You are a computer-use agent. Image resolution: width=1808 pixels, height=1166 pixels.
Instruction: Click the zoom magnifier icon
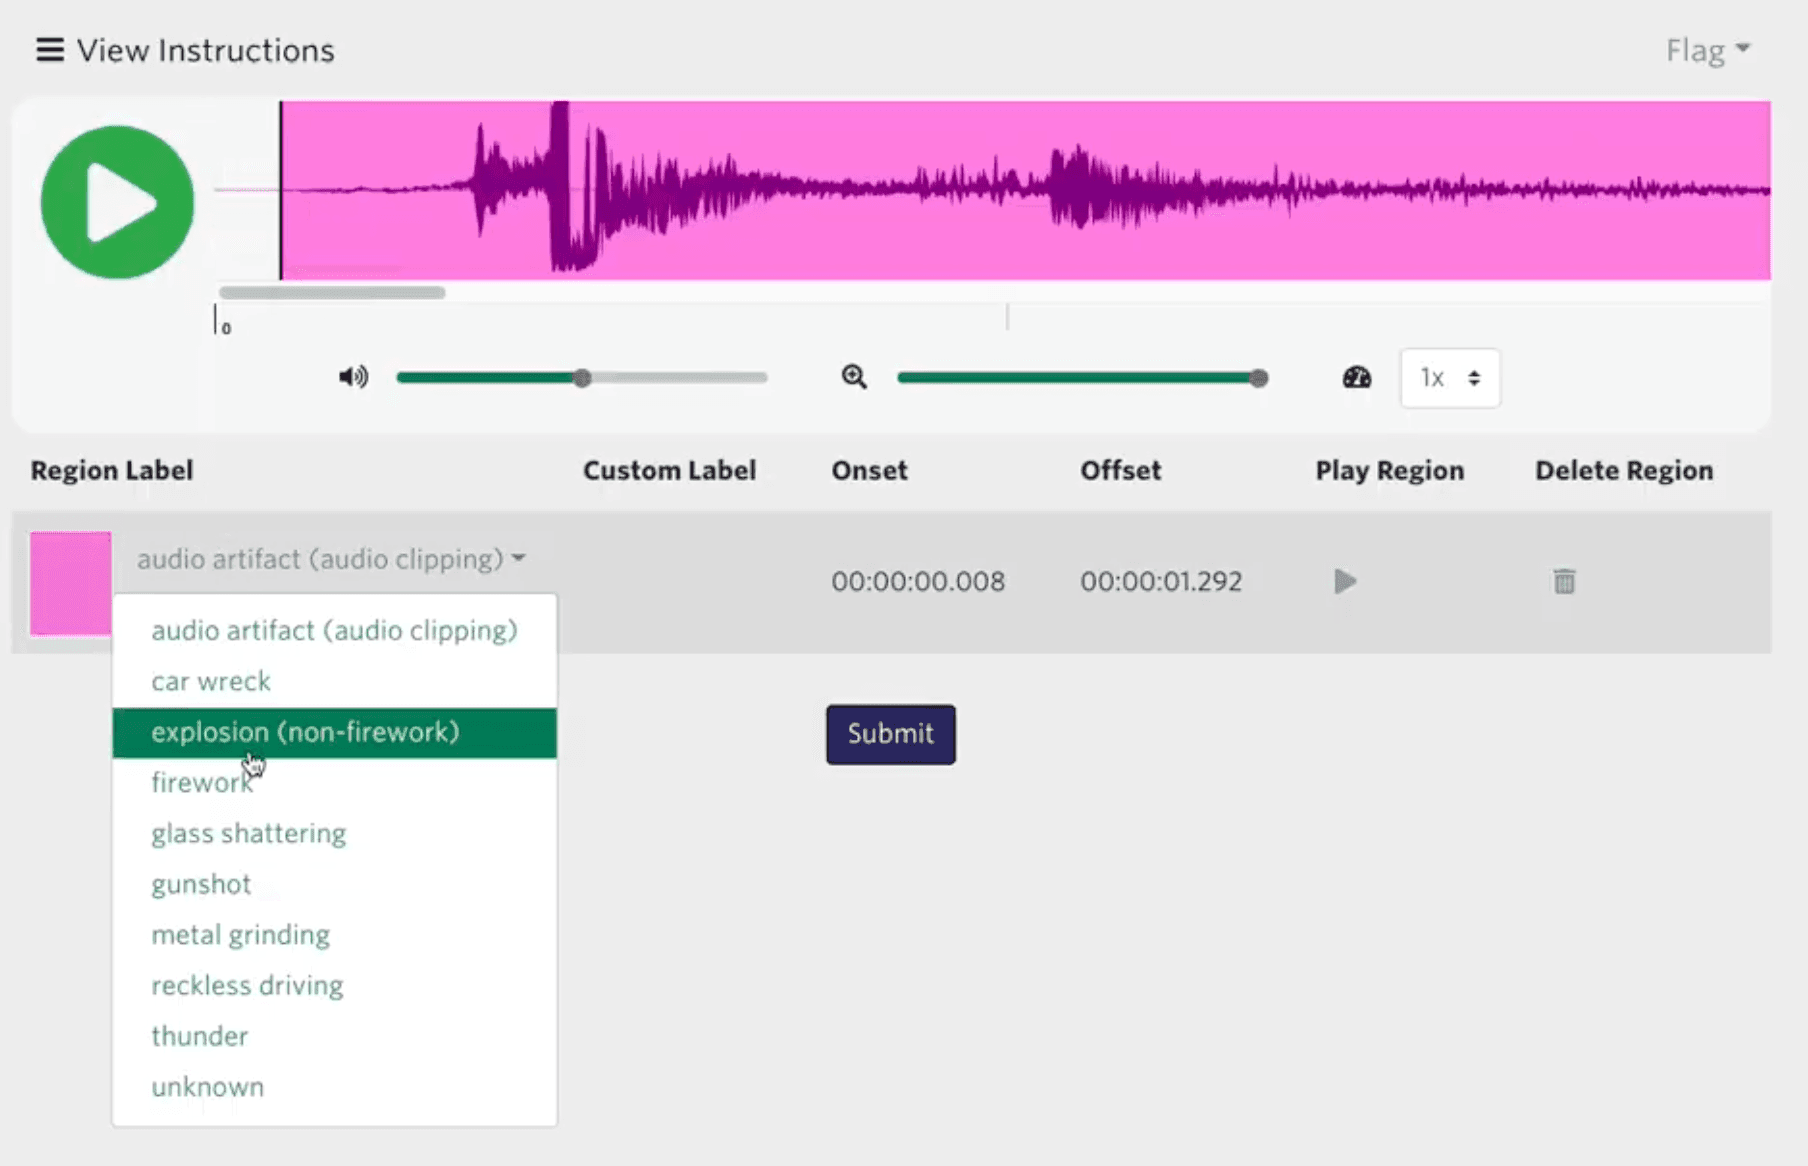[x=853, y=377]
